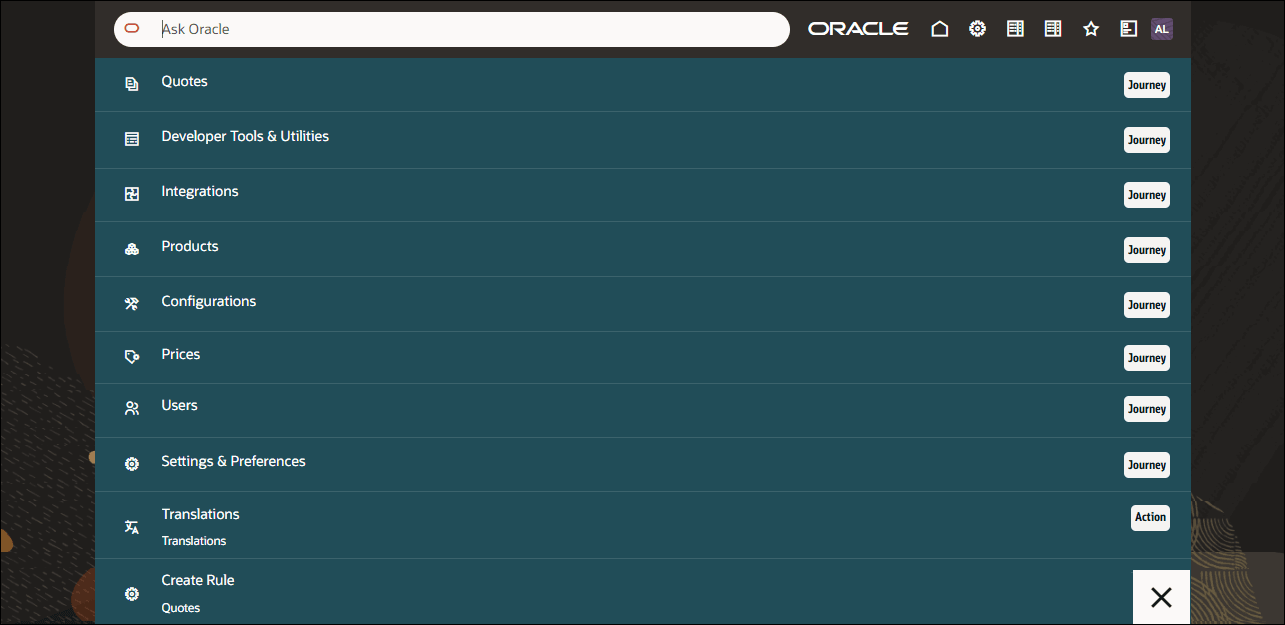Select the Developer Tools & Utilities list icon
Viewport: 1285px width, 625px height.
coord(131,138)
